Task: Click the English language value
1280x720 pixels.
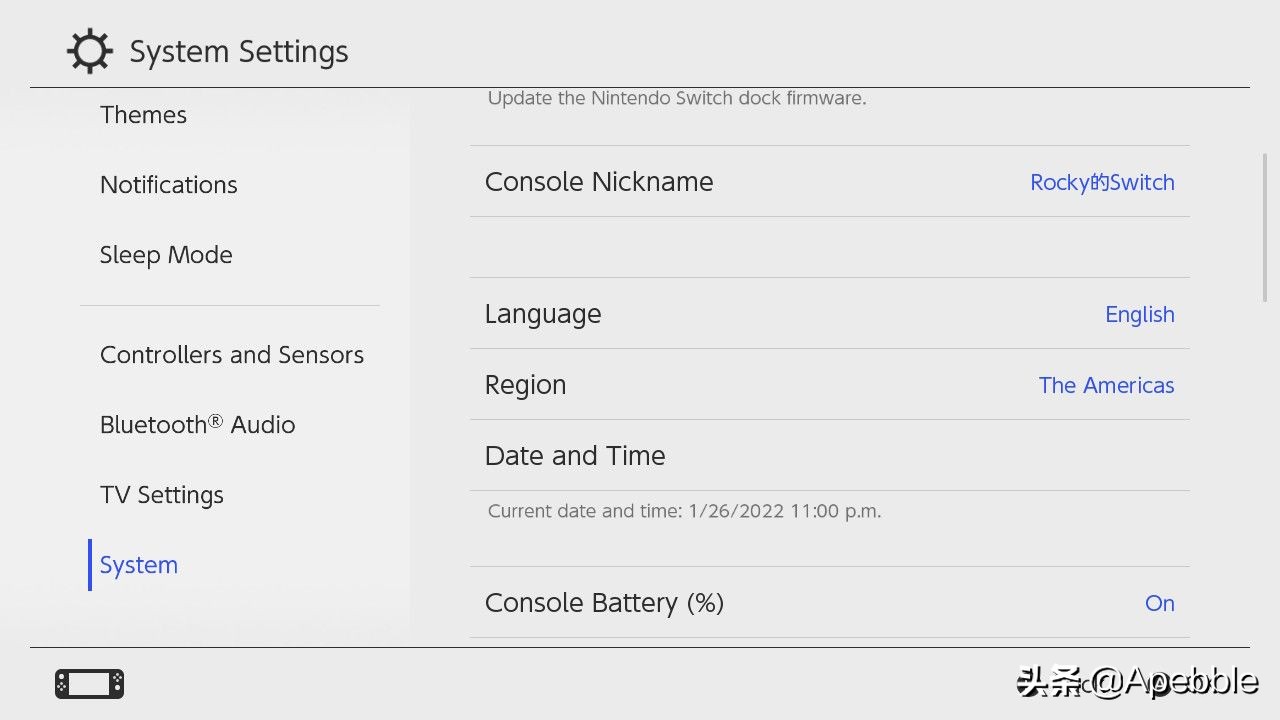Action: [x=1139, y=314]
